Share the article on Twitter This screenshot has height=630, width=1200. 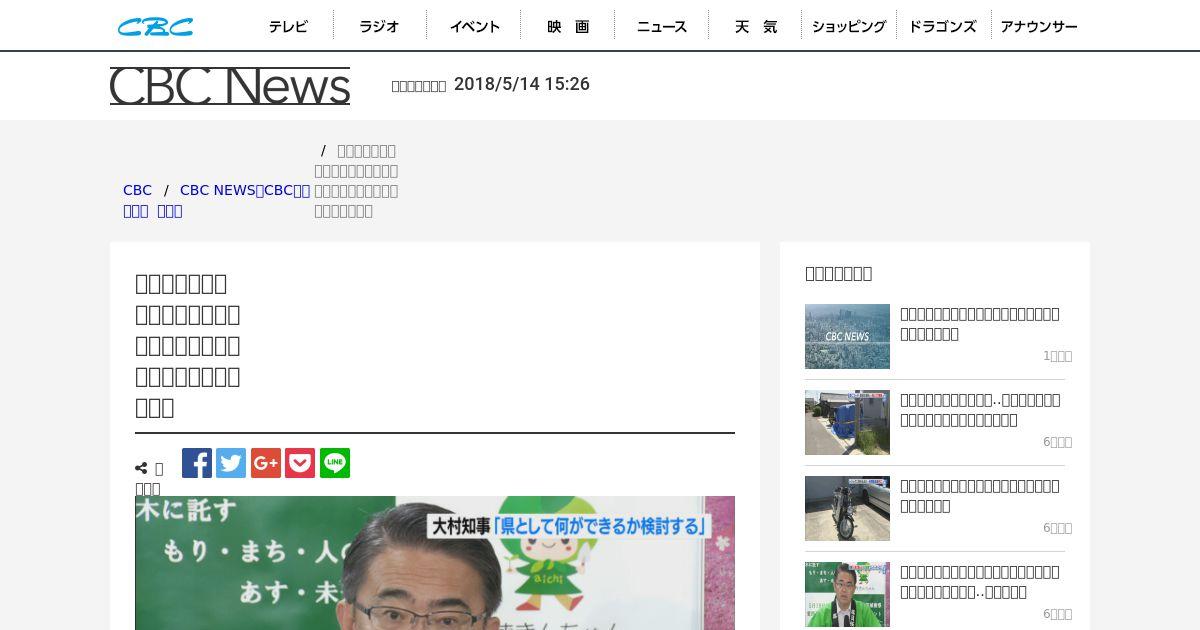[x=231, y=463]
